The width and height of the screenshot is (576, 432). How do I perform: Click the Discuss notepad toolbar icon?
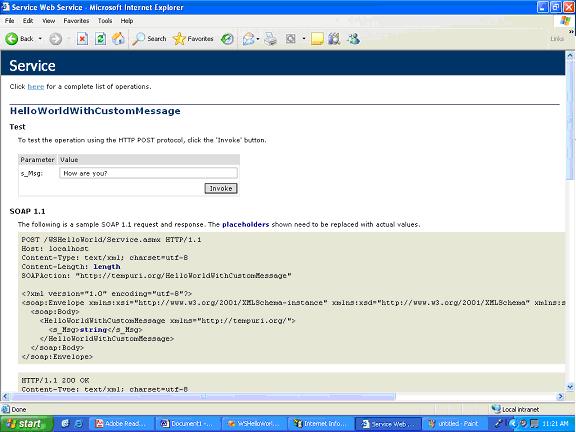point(317,39)
